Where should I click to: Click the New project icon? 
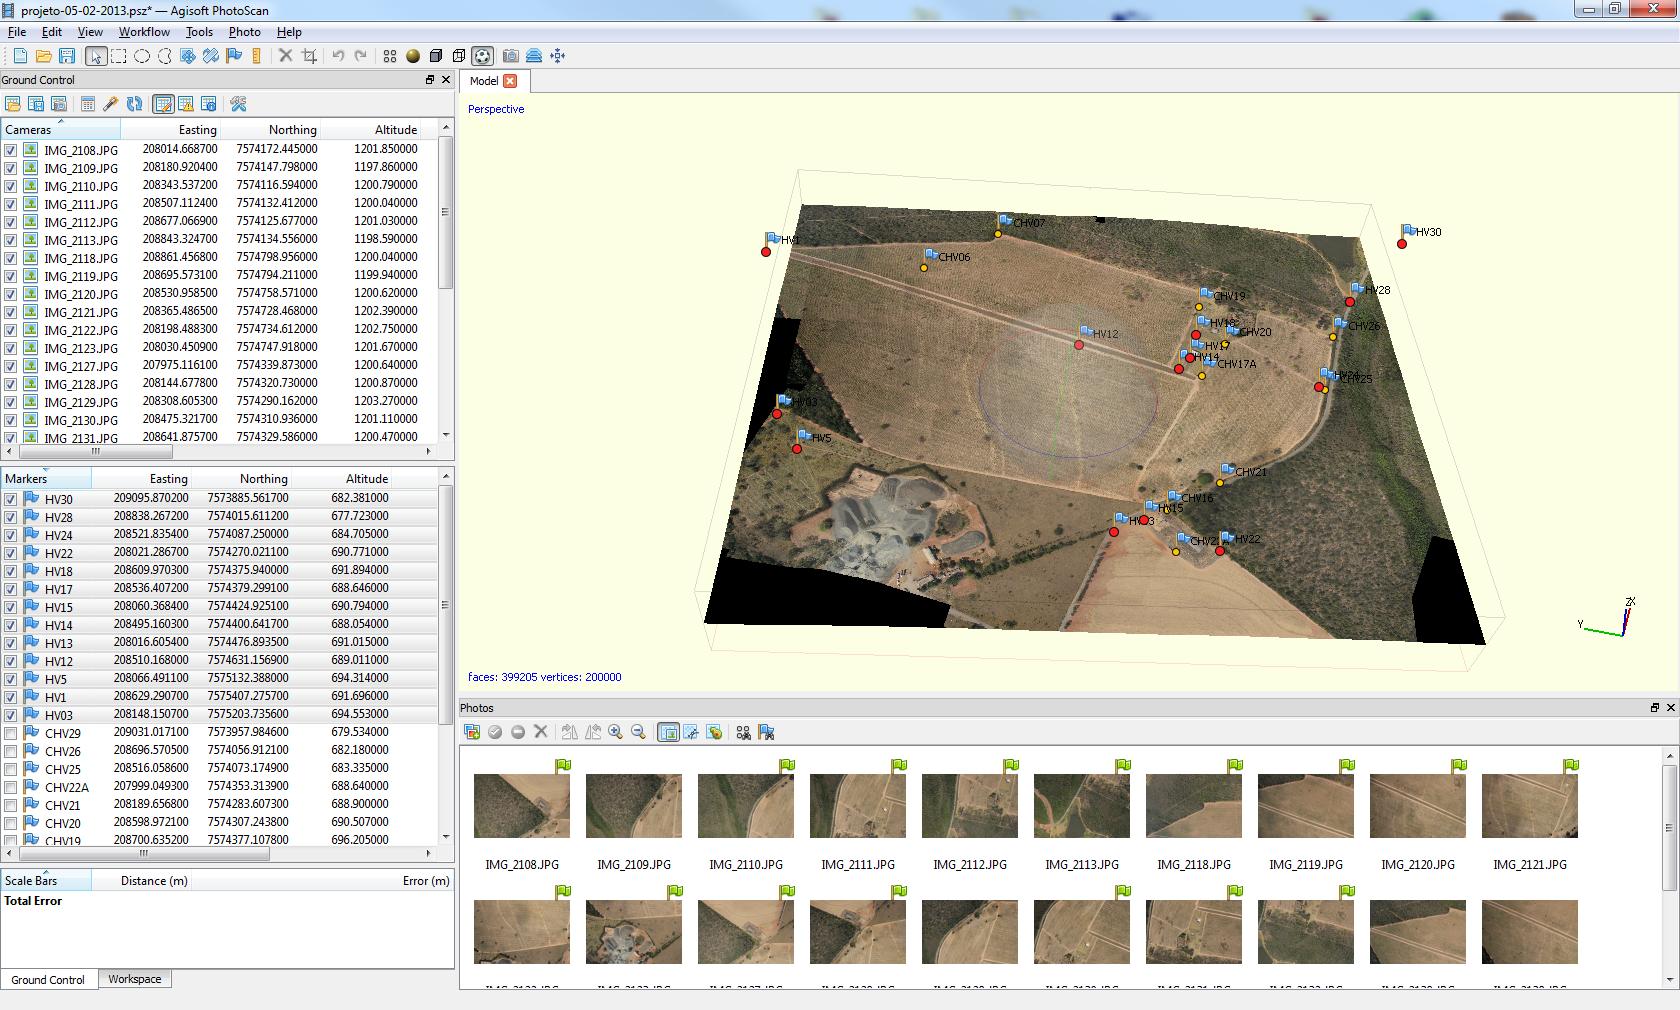point(20,56)
